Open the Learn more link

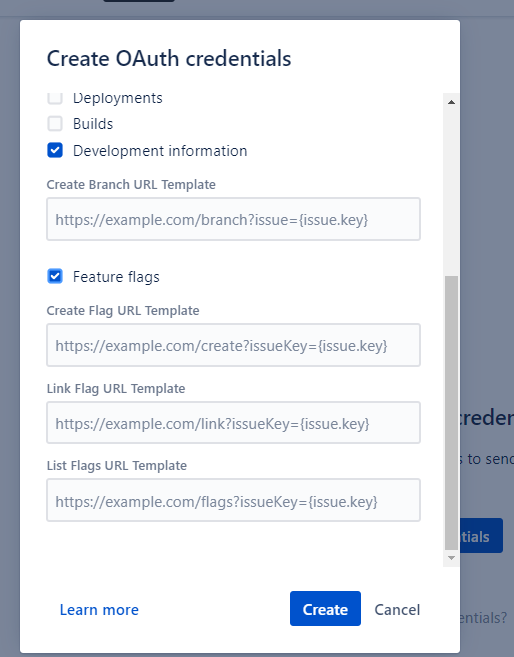tap(99, 610)
